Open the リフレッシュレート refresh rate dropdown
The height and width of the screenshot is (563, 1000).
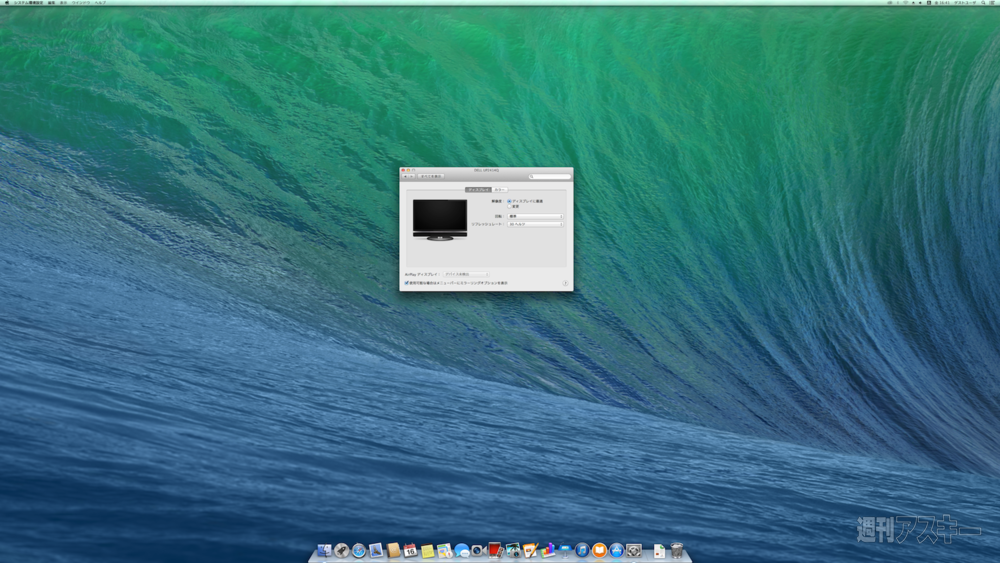point(535,224)
